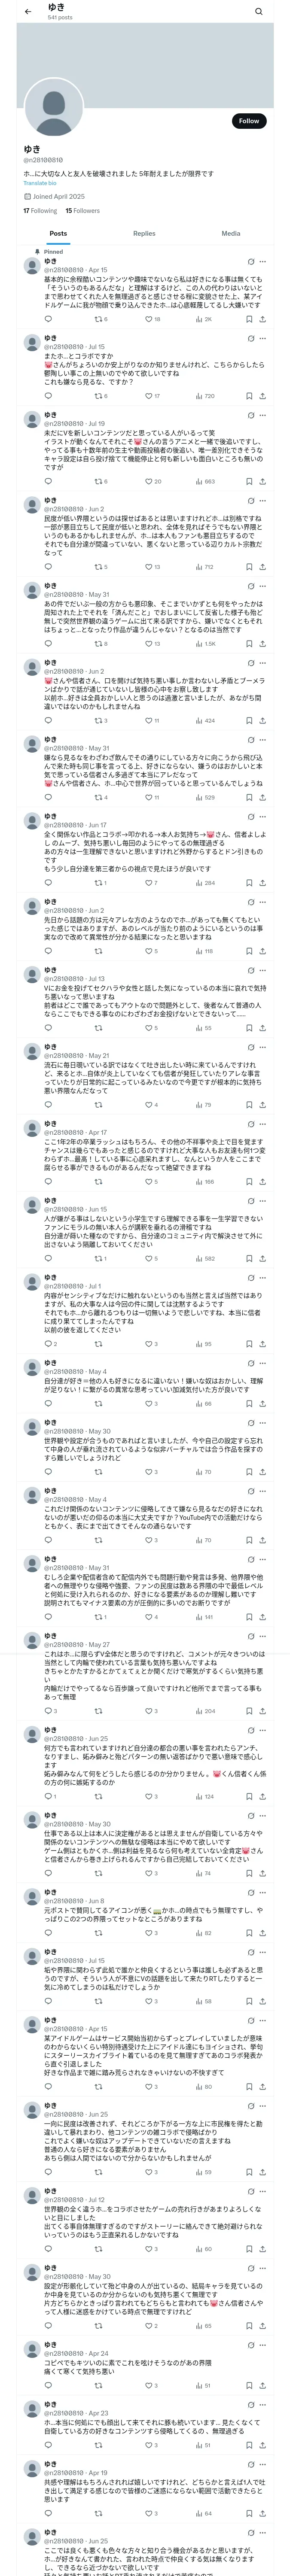Click the Follow button
Image resolution: width=290 pixels, height=2576 pixels.
click(x=248, y=121)
